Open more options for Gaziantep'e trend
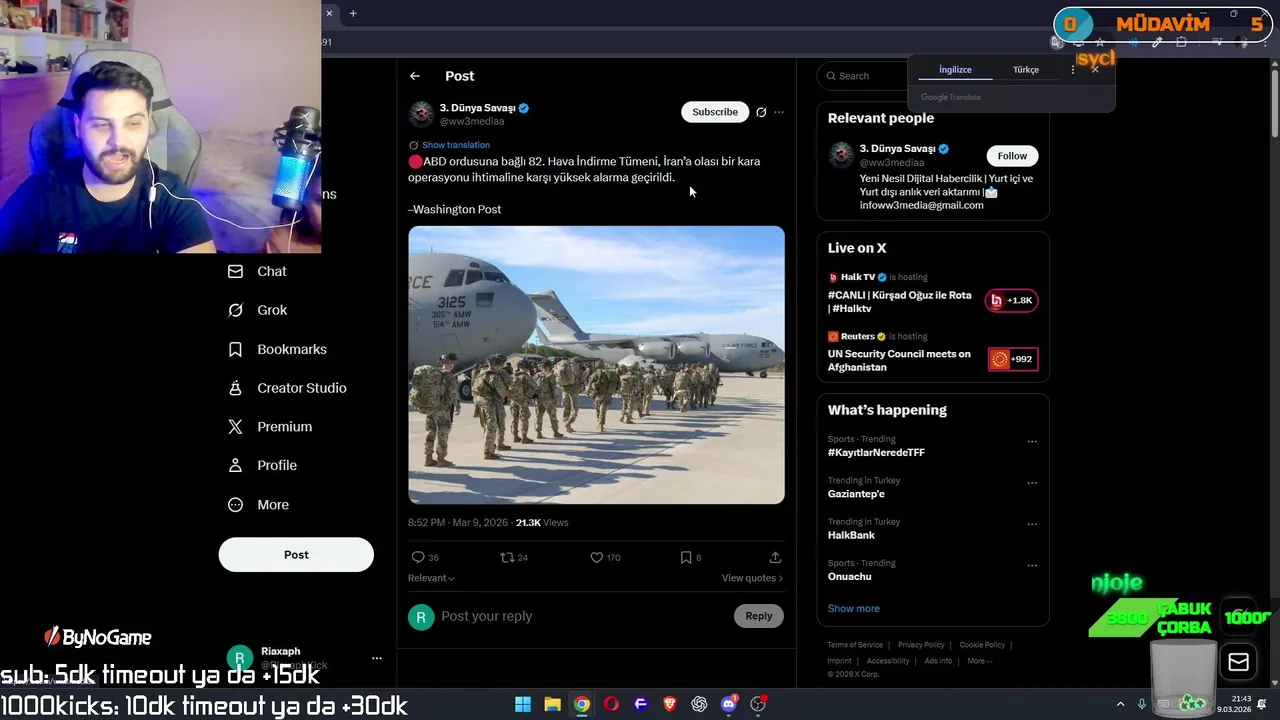 (1032, 483)
